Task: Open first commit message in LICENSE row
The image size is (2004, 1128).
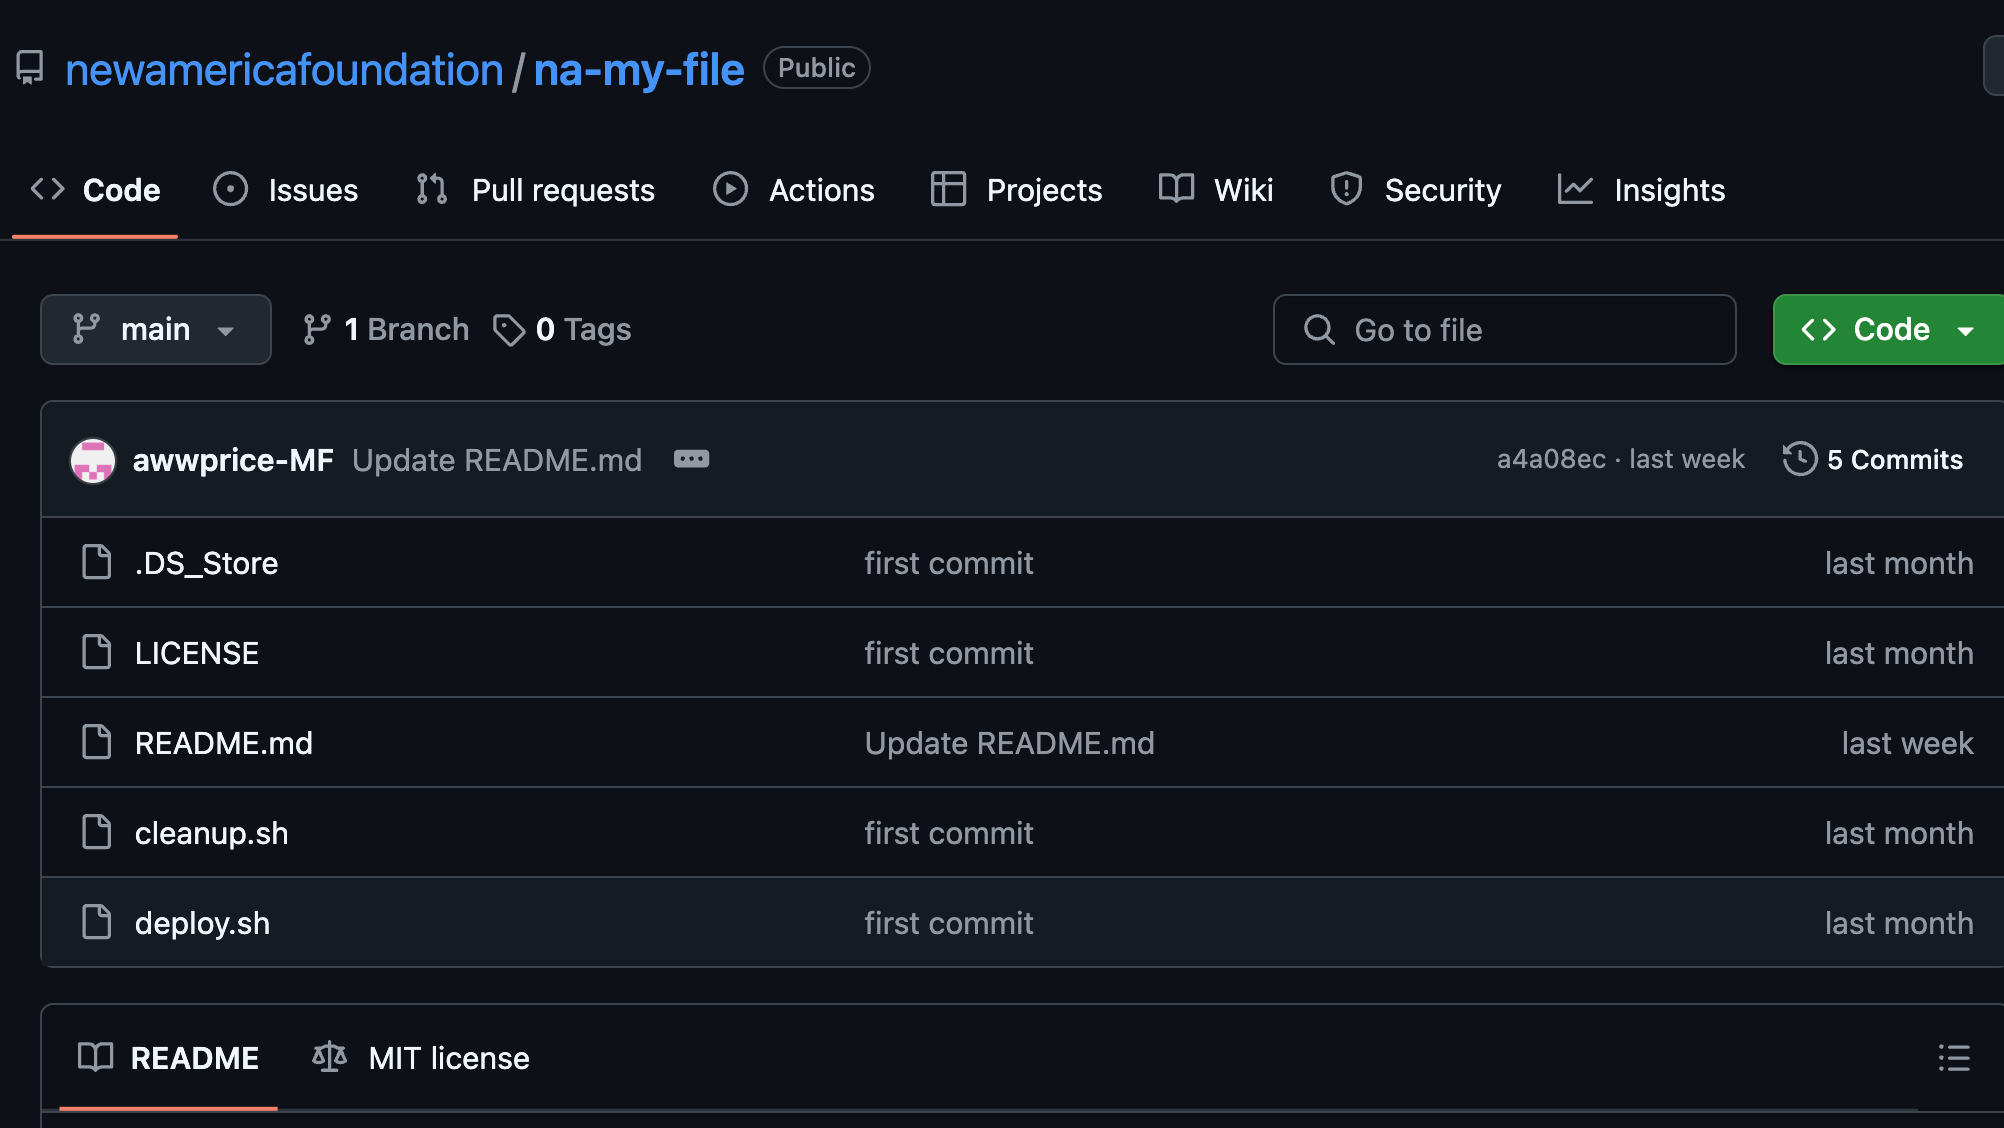Action: 949,653
